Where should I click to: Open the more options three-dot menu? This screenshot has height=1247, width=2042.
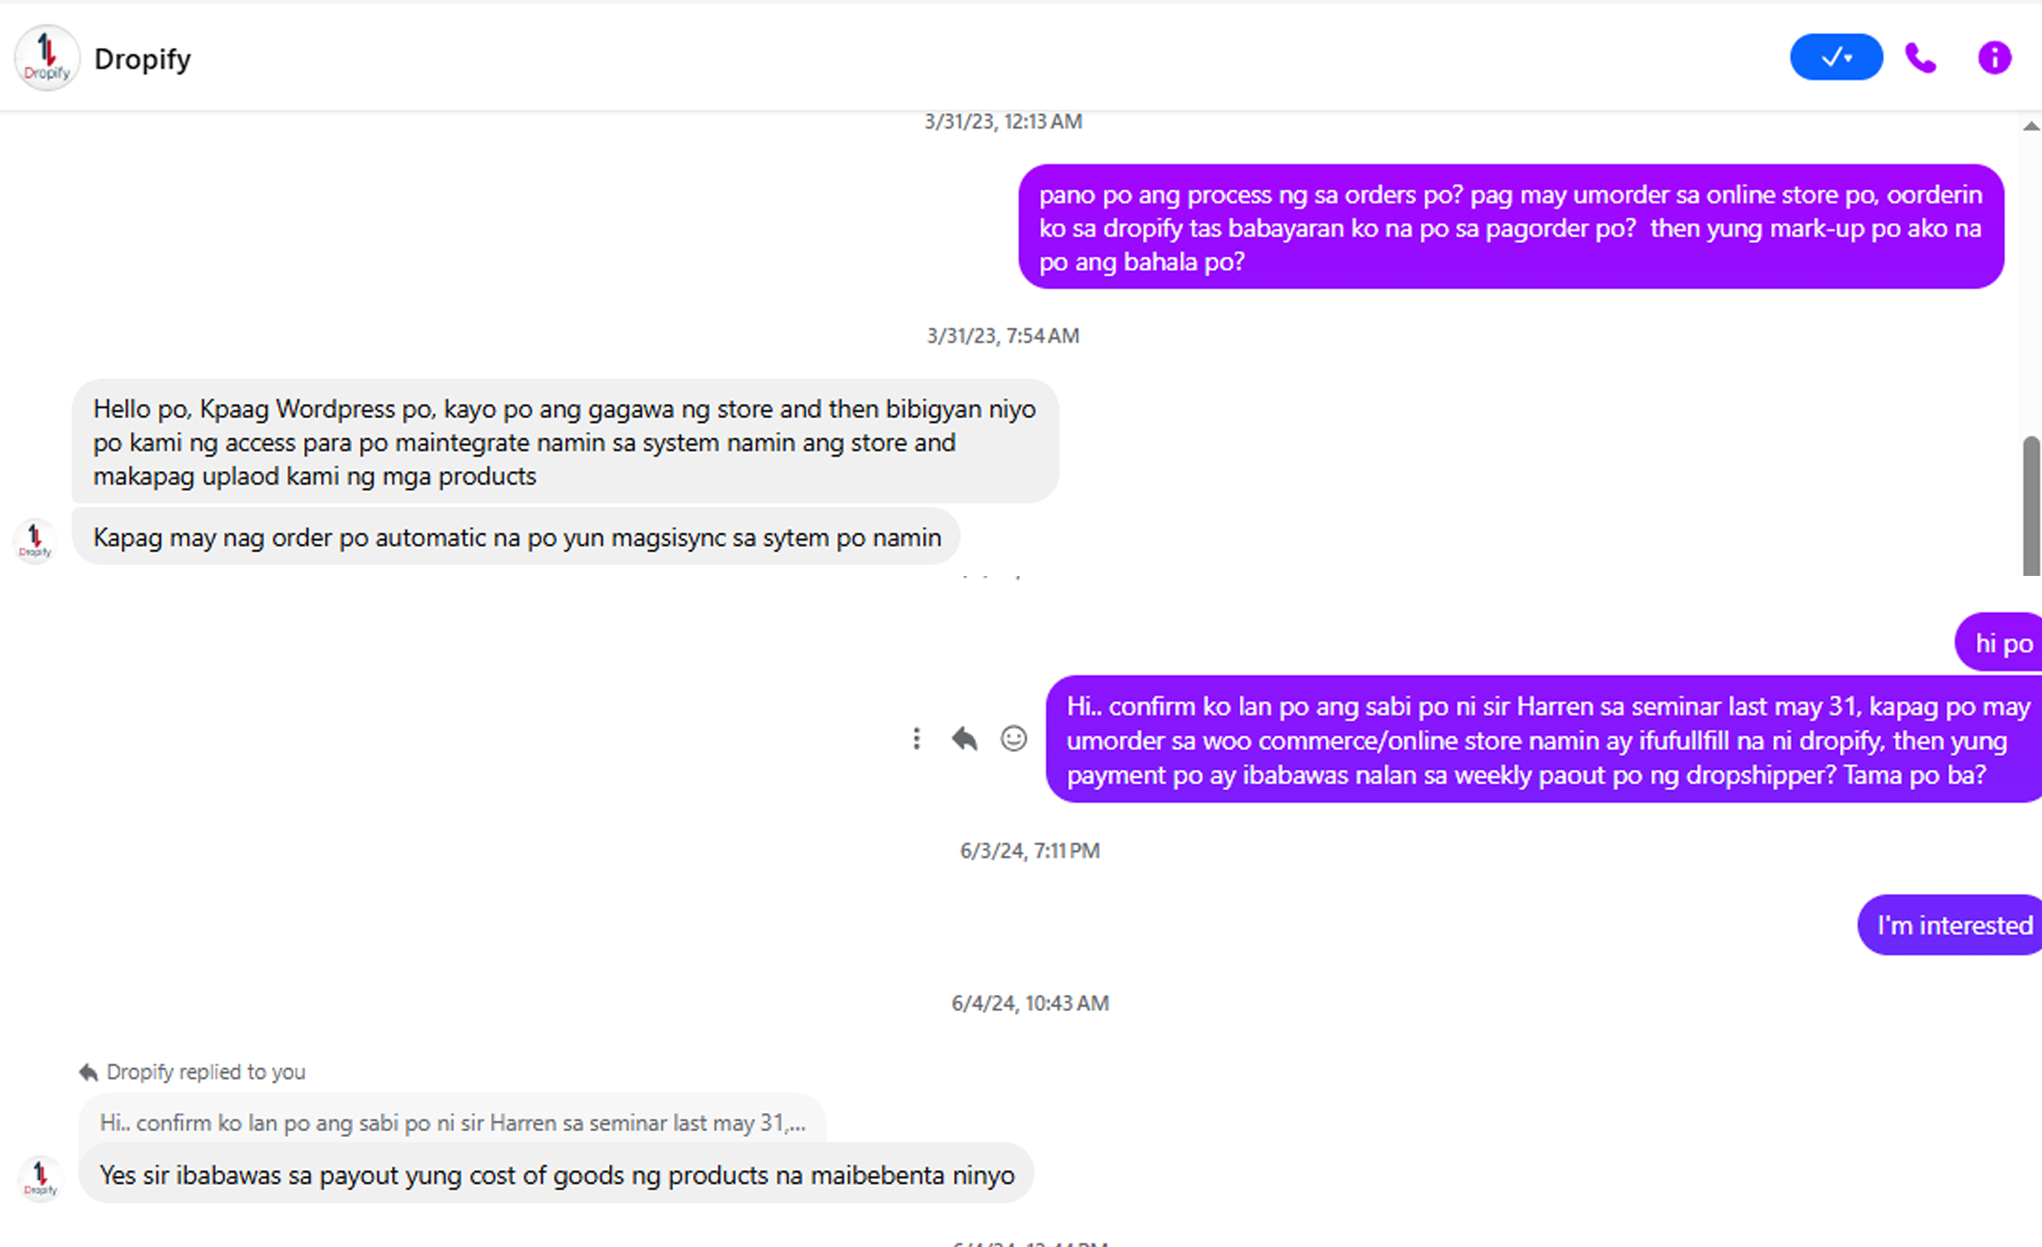pos(916,739)
